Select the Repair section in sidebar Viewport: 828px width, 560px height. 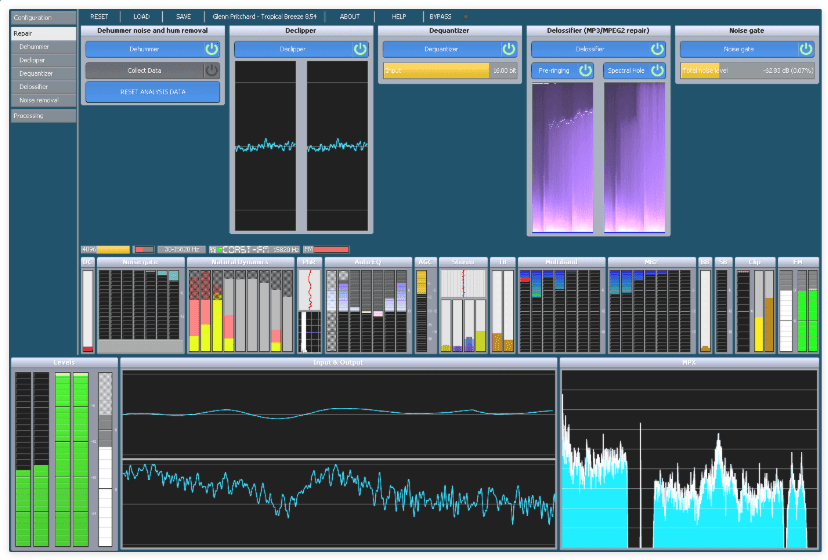(43, 33)
